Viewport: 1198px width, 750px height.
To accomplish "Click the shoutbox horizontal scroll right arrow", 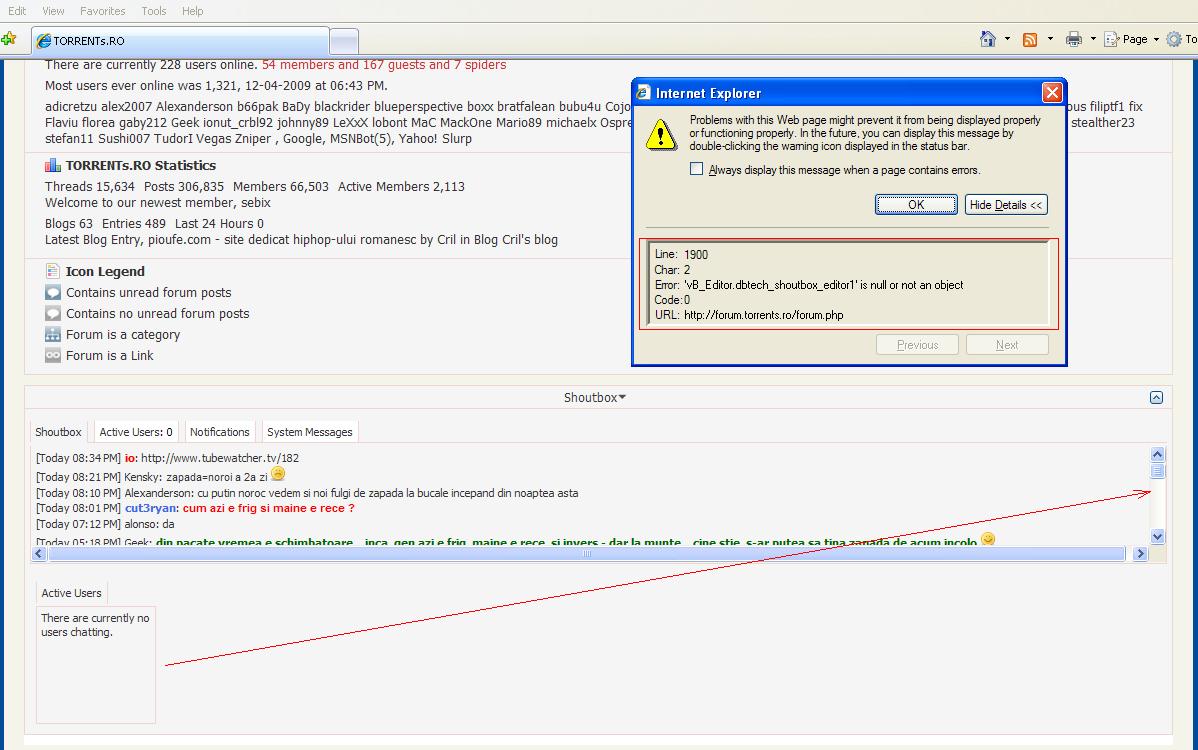I will (x=1141, y=554).
